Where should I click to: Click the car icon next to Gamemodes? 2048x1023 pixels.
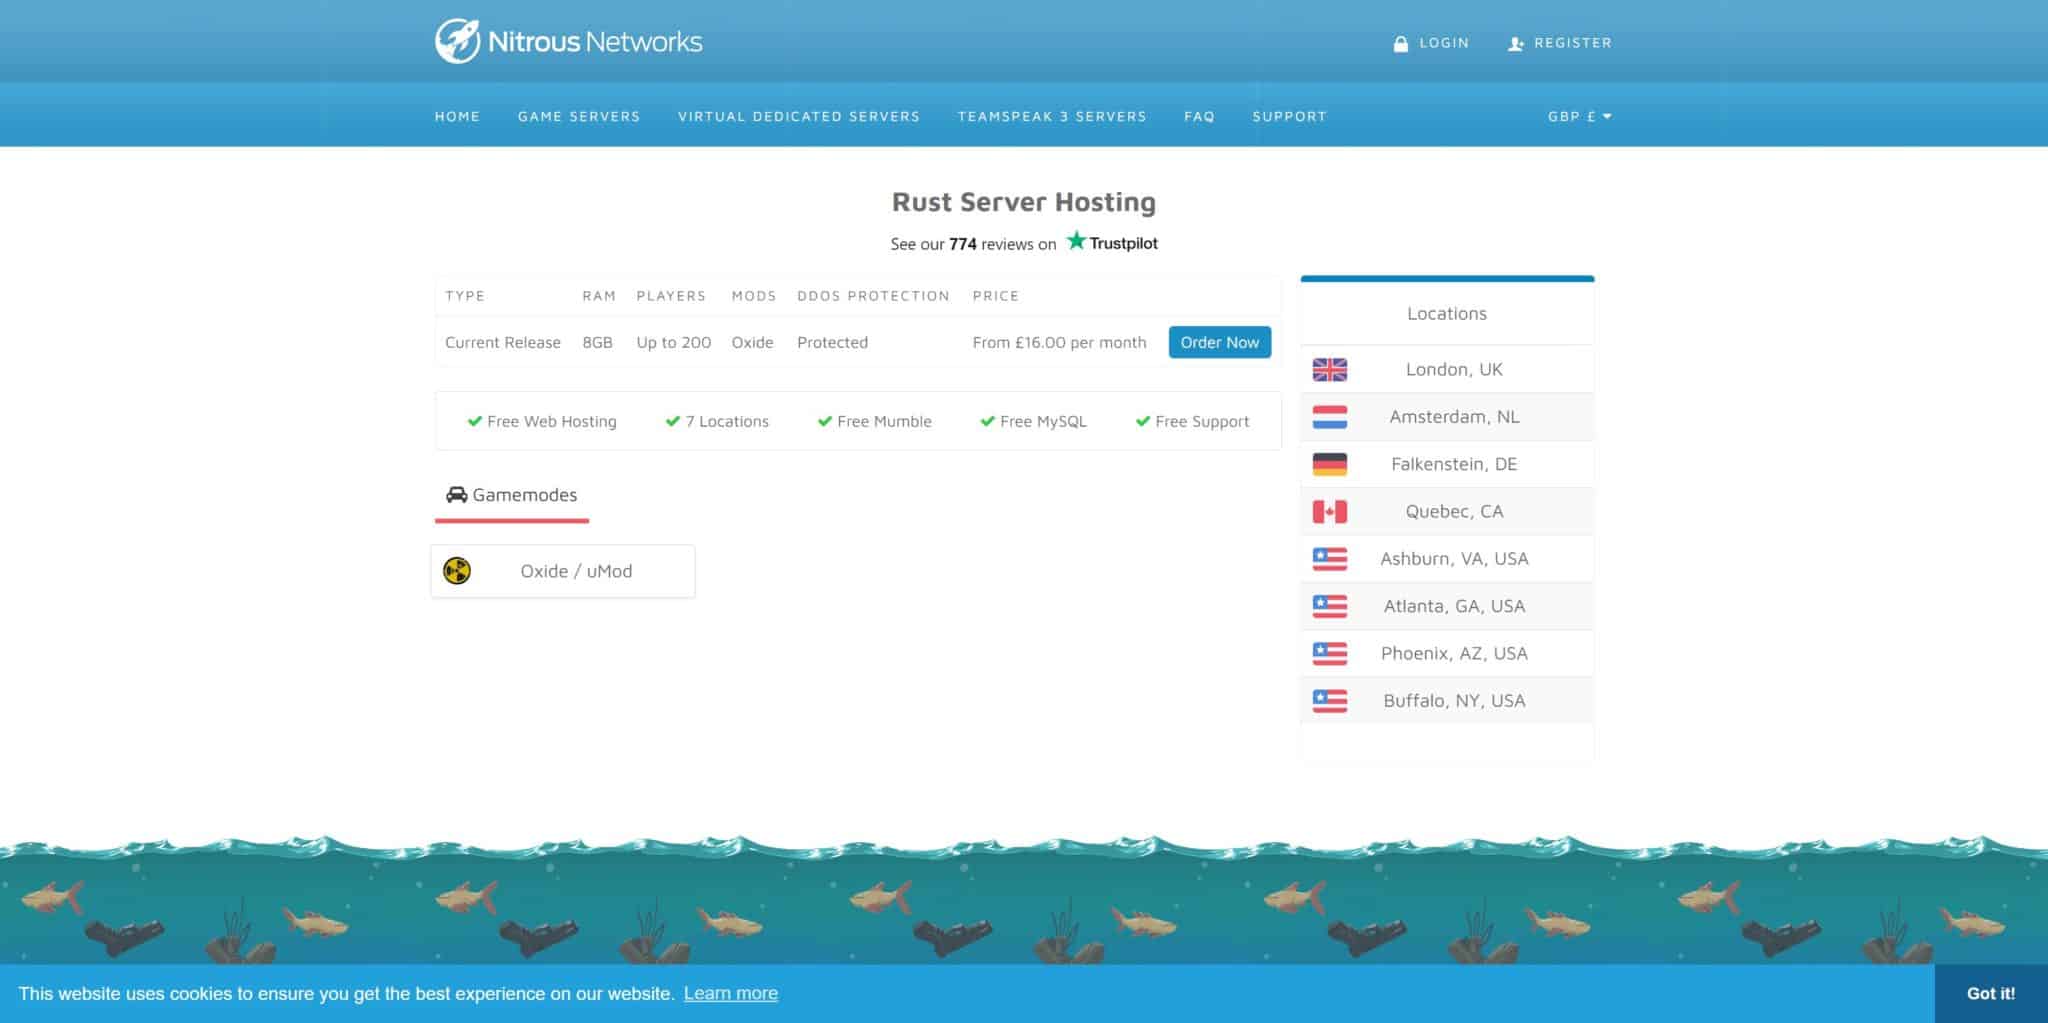pos(456,495)
